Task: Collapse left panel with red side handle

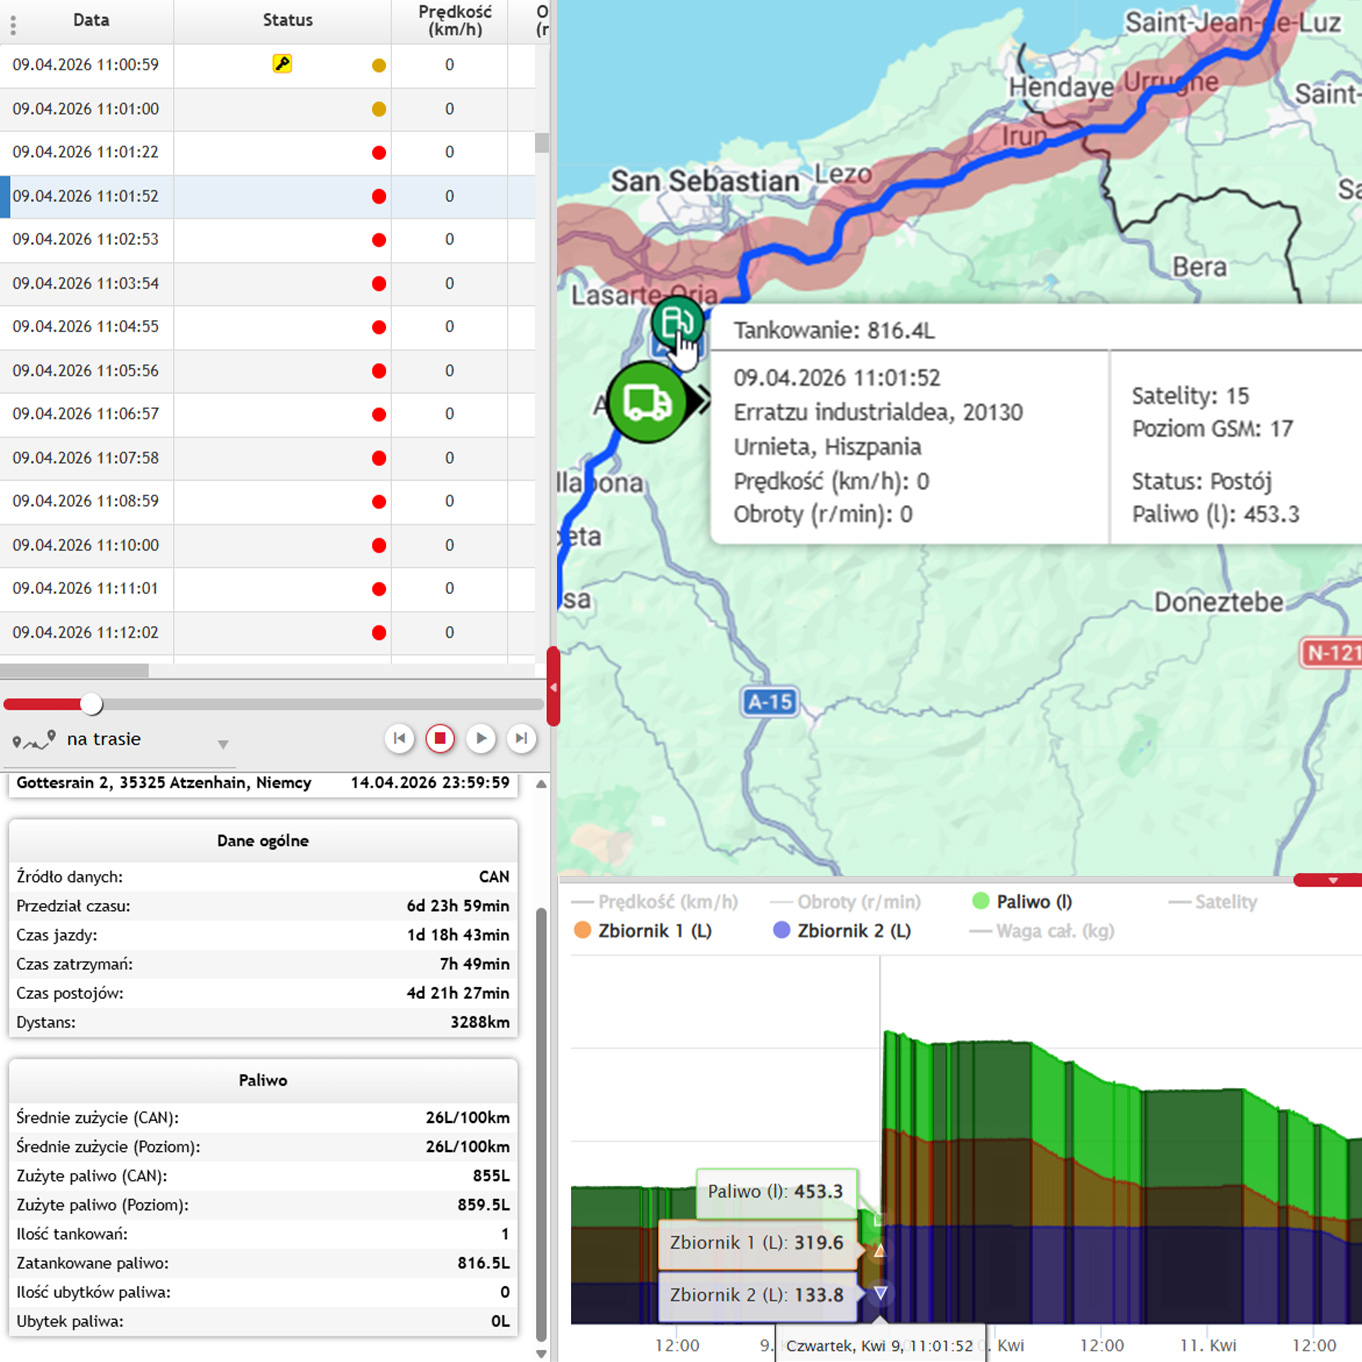Action: [553, 687]
